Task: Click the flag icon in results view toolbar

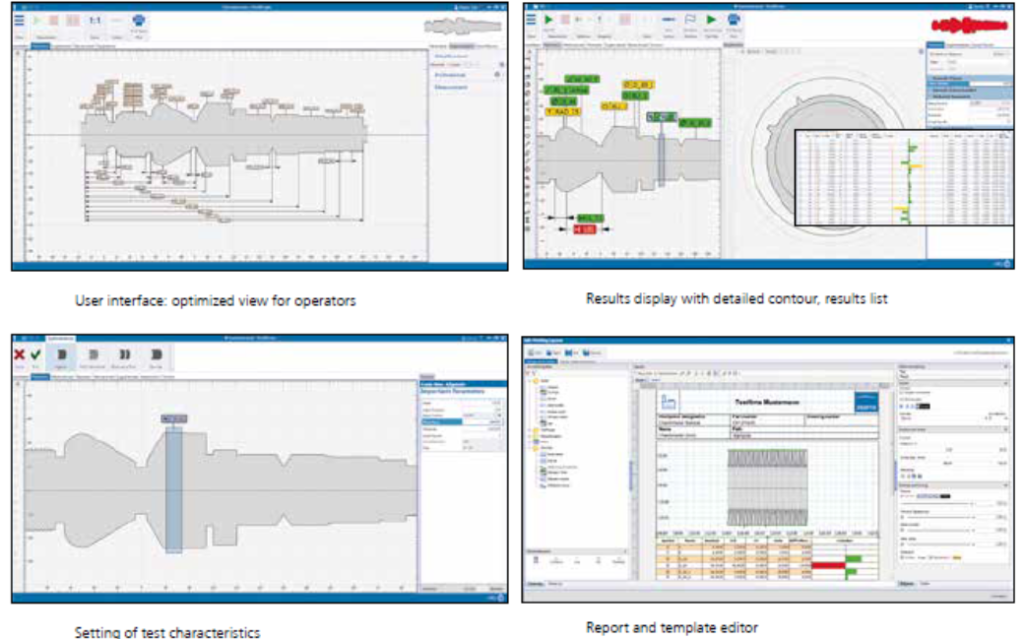Action: [x=690, y=19]
